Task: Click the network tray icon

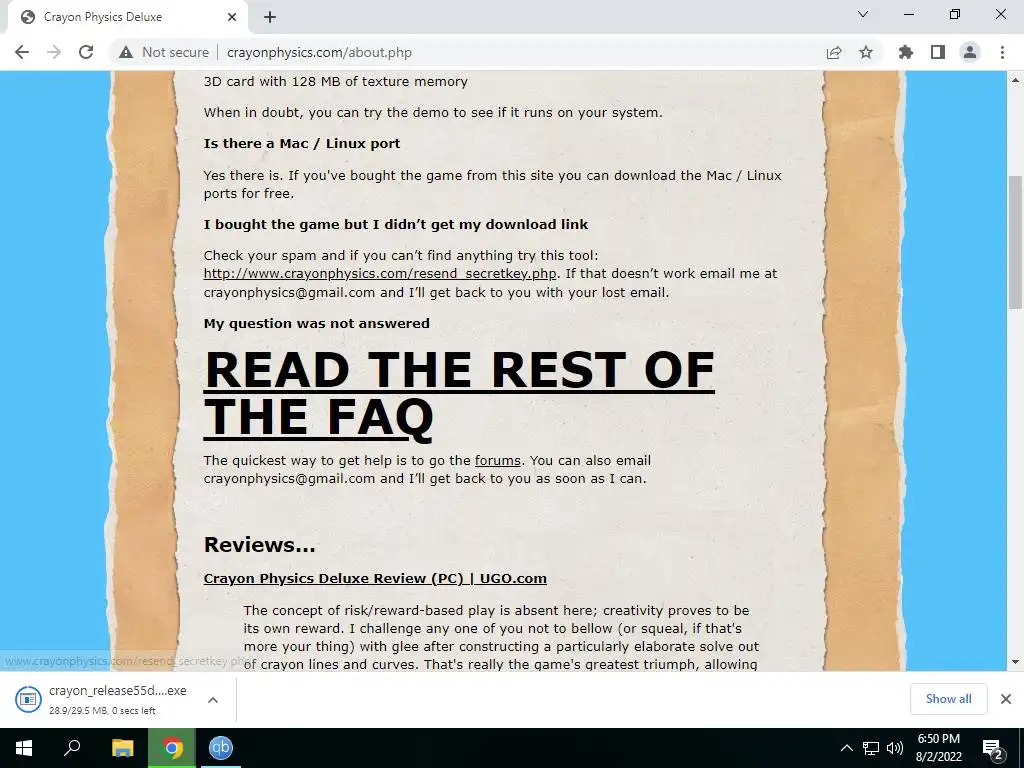Action: coord(871,748)
